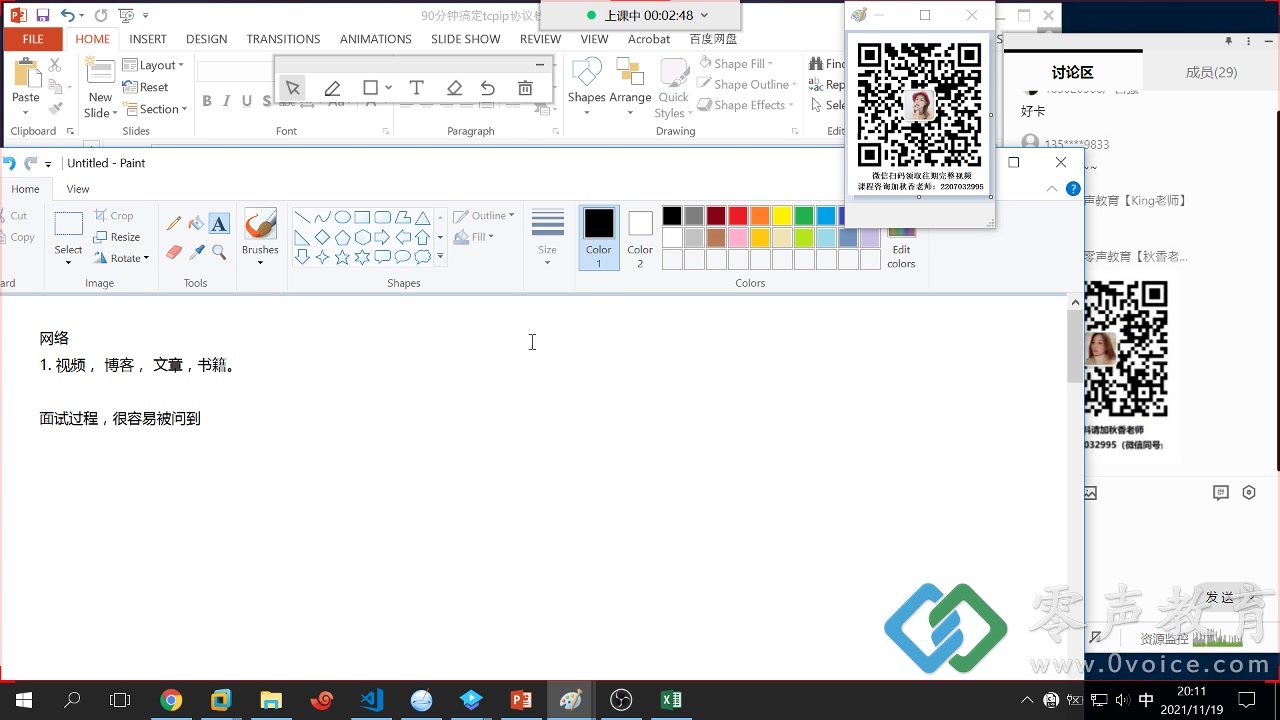Toggle the Text tool in Paint
1280x720 pixels.
tap(219, 223)
